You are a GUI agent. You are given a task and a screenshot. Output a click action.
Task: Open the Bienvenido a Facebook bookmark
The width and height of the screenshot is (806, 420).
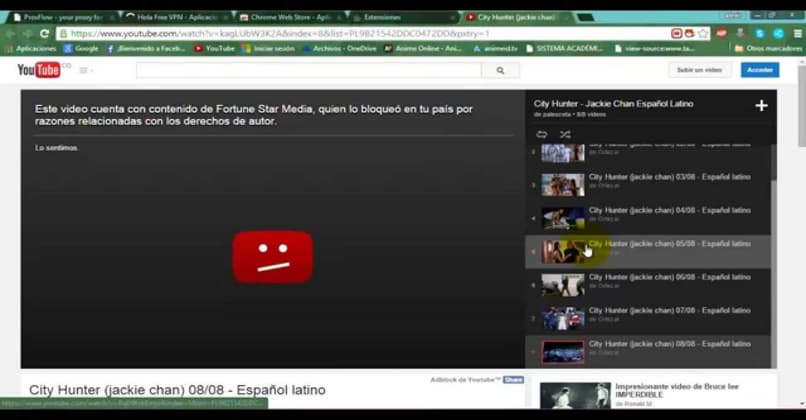146,48
